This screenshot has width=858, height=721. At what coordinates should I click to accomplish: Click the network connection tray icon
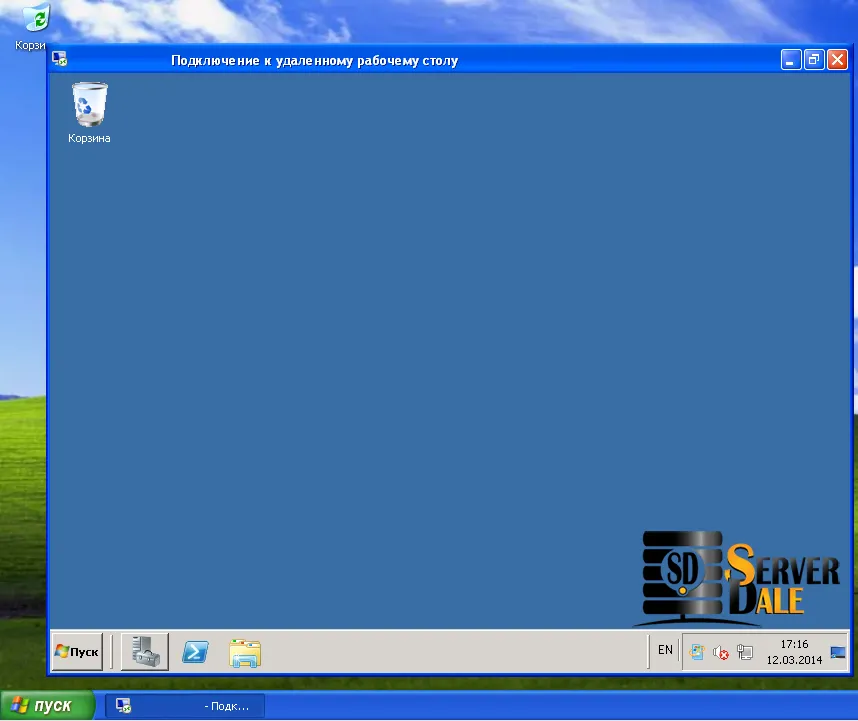pyautogui.click(x=745, y=652)
